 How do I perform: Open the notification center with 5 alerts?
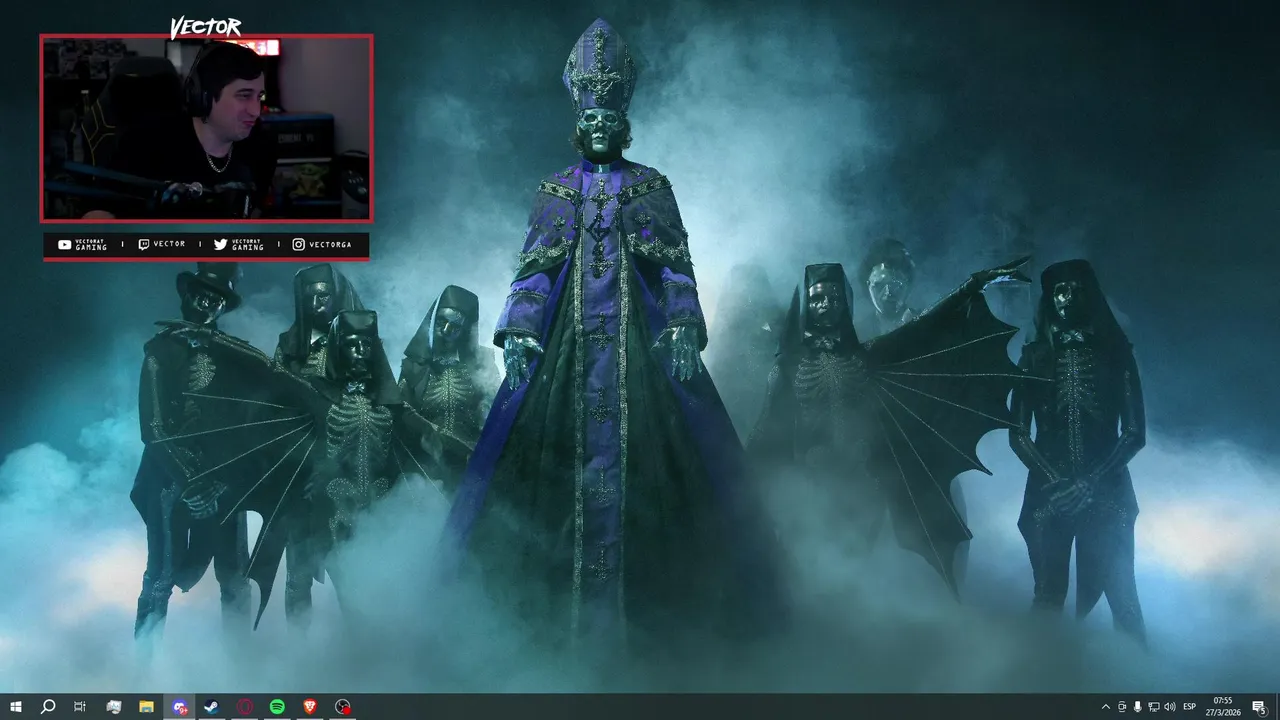(x=1259, y=707)
